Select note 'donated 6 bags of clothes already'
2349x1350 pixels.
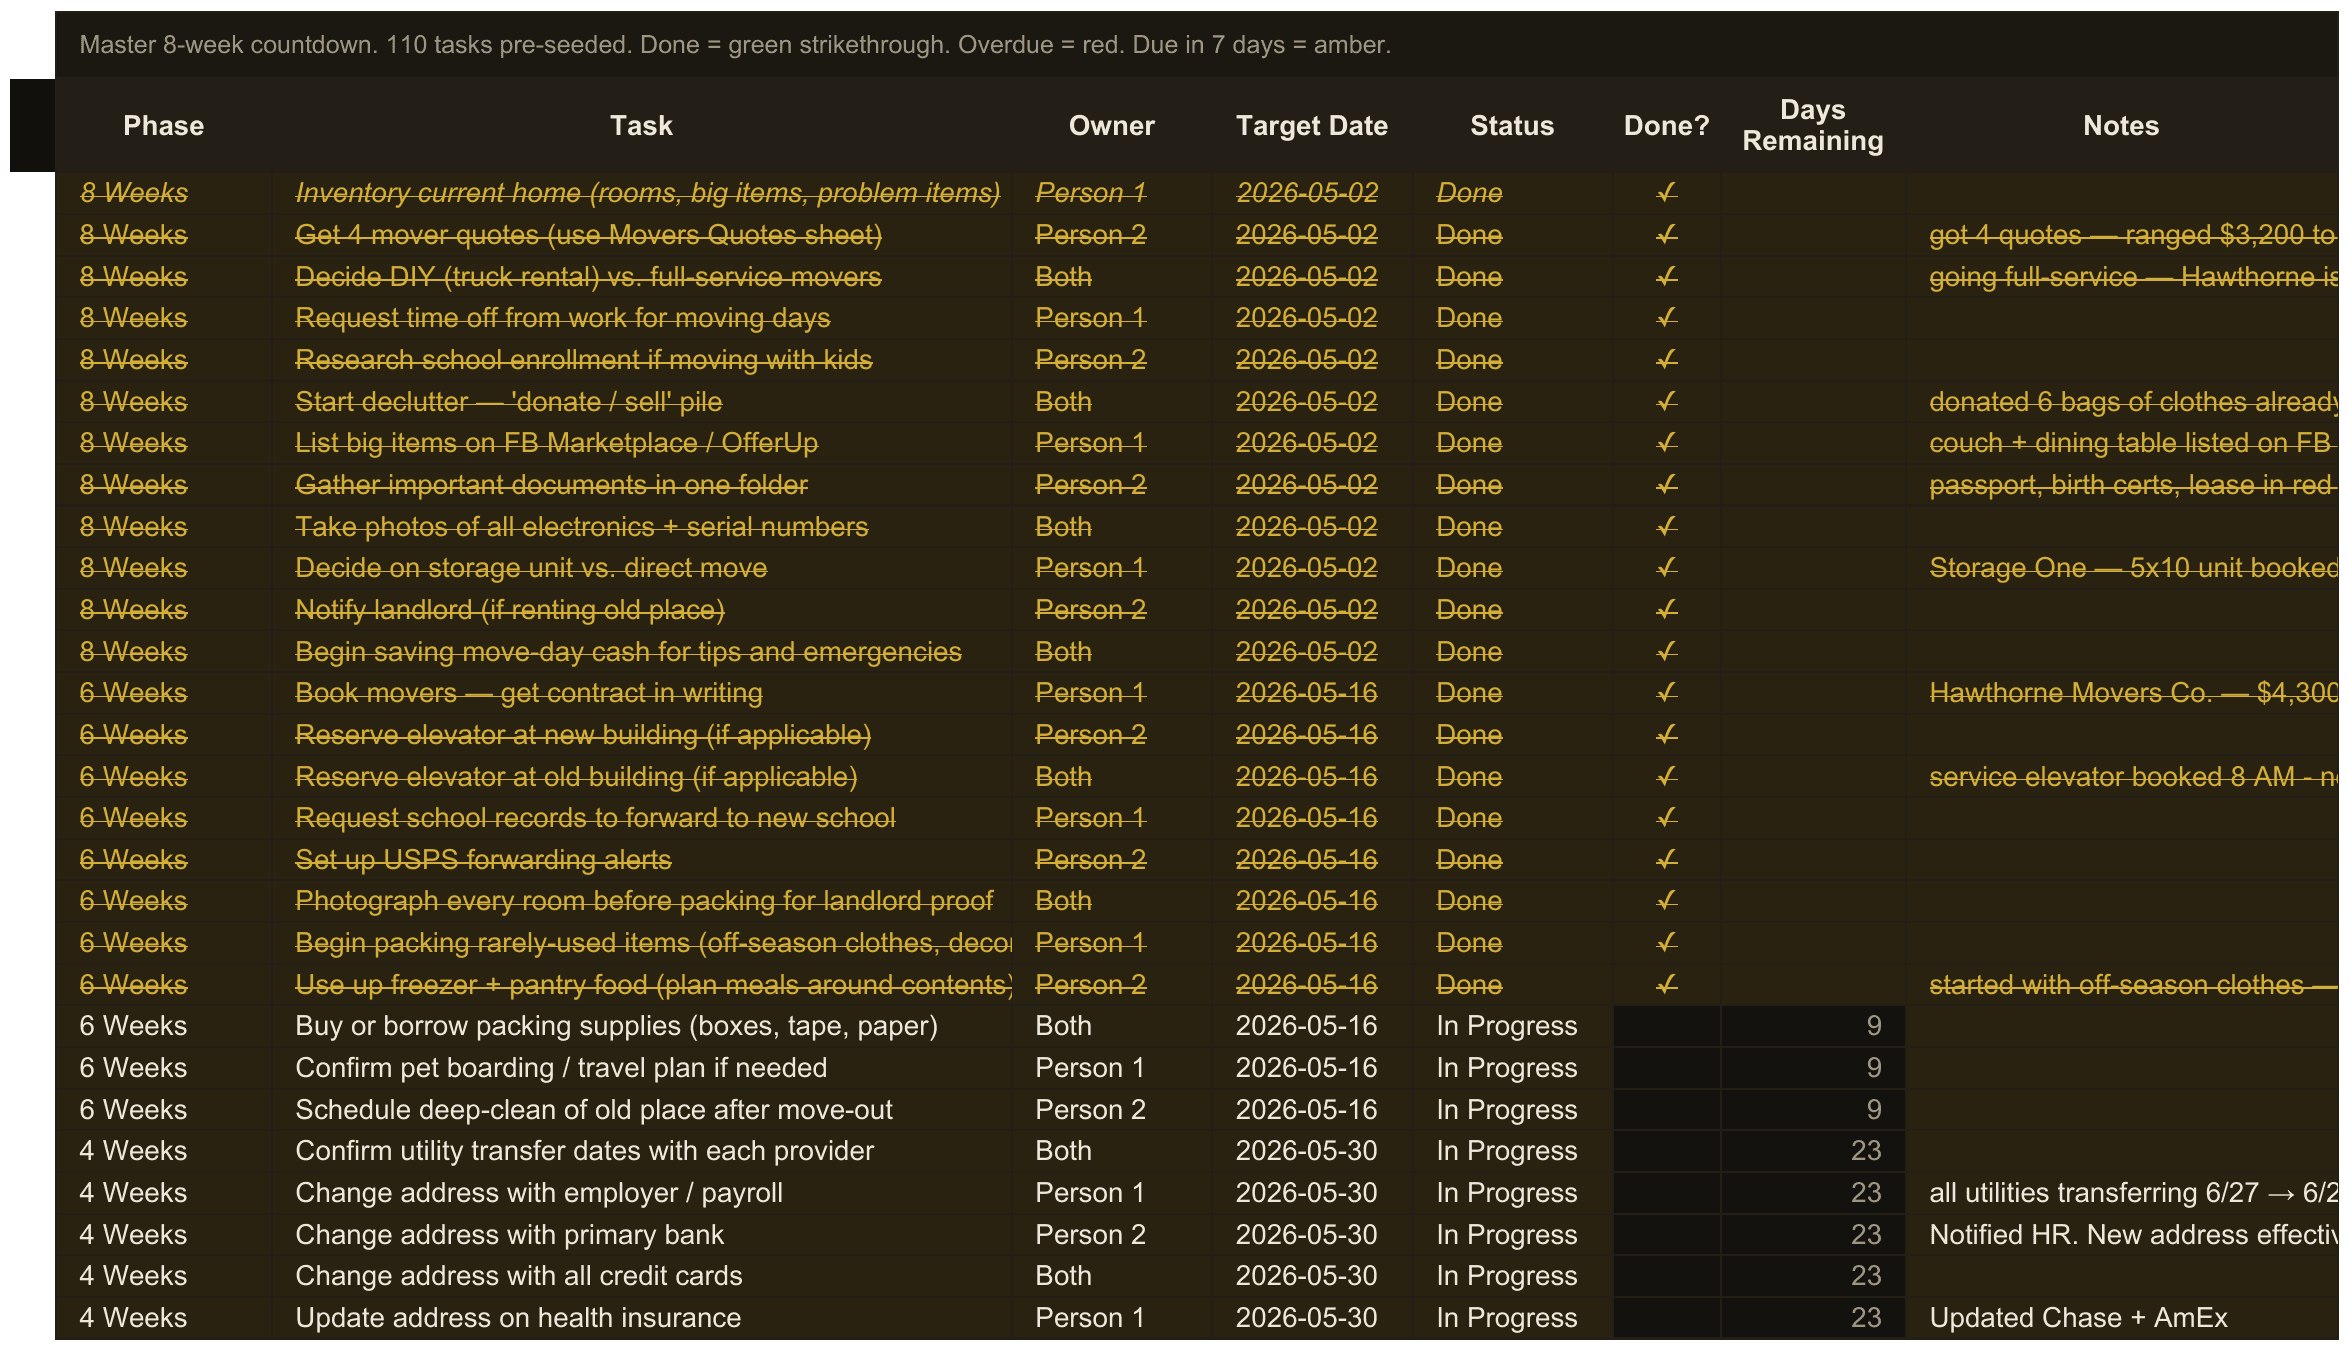point(2134,402)
